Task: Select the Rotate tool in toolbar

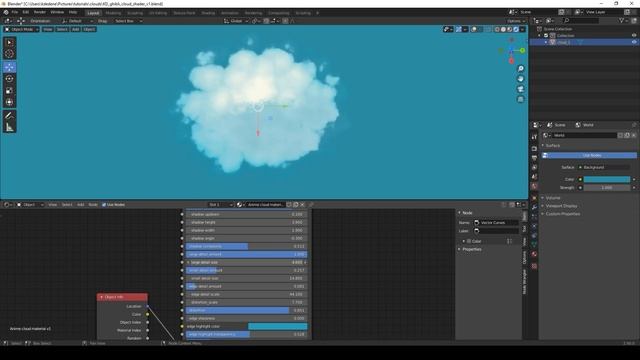Action: 9,79
